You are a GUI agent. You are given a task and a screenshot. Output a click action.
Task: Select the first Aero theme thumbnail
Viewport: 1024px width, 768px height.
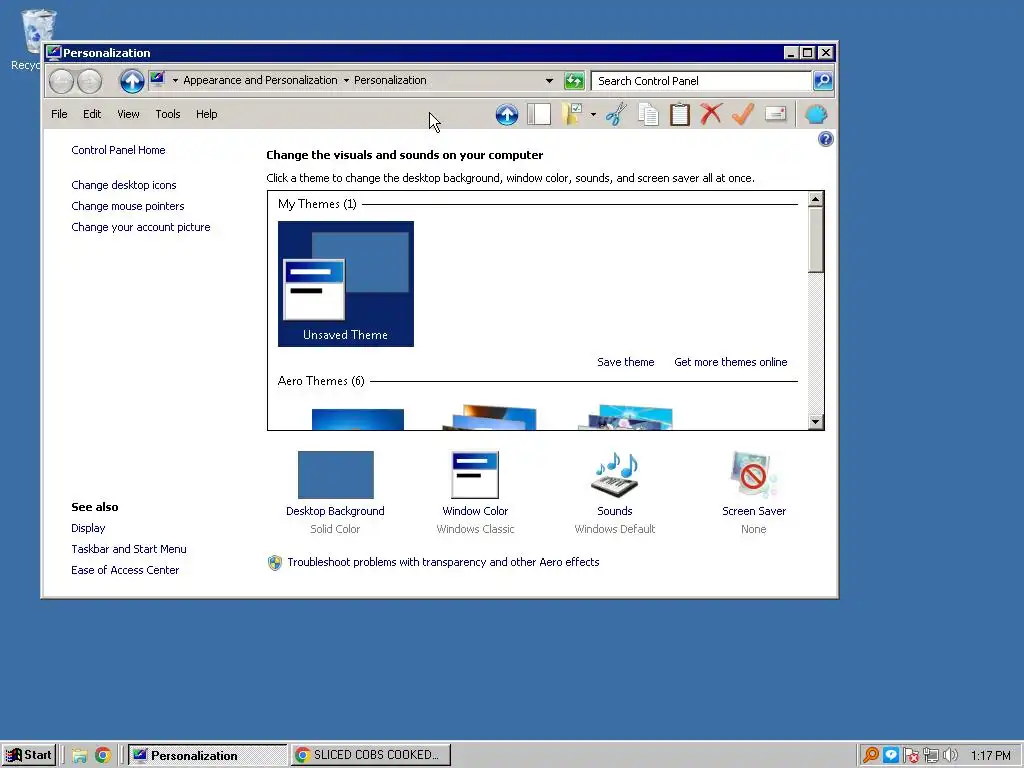pyautogui.click(x=358, y=419)
